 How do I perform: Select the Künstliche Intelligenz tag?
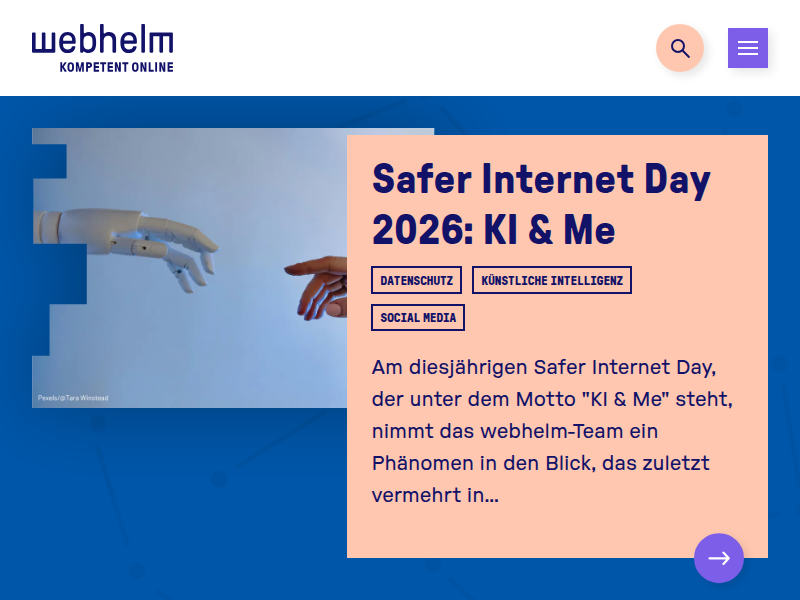[552, 280]
